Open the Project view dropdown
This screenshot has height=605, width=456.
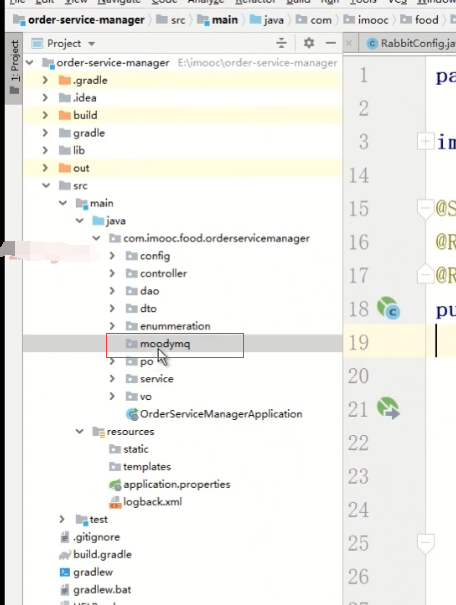[x=91, y=44]
